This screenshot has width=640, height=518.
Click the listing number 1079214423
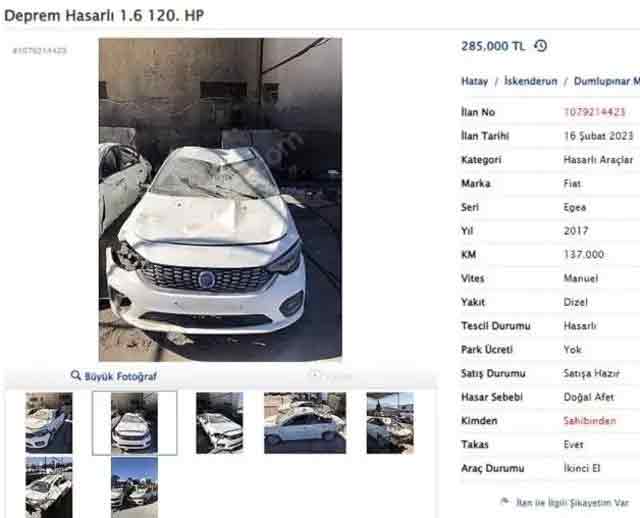(594, 112)
